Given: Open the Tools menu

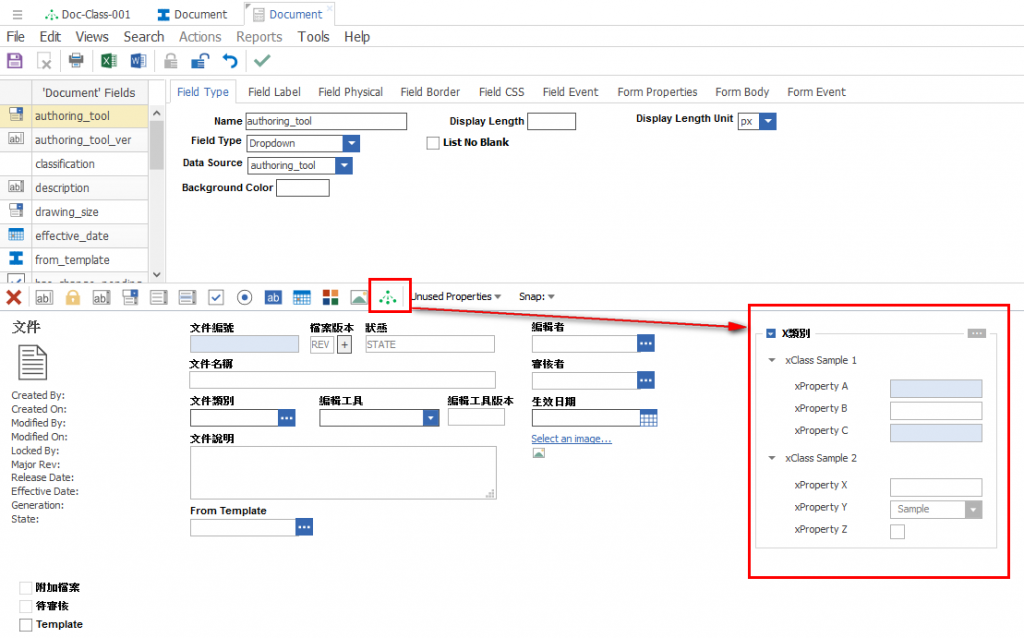Looking at the screenshot, I should 313,37.
